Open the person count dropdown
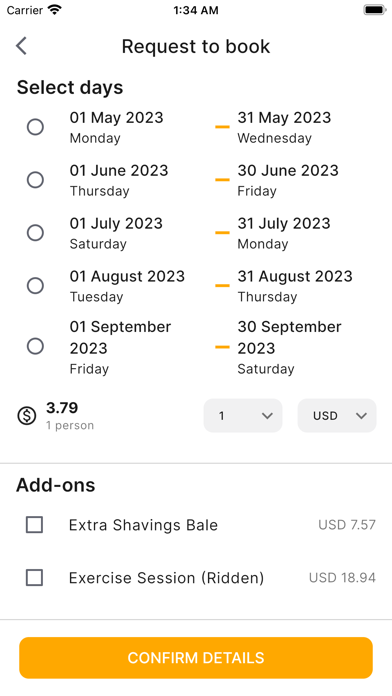392x696 pixels. click(243, 415)
